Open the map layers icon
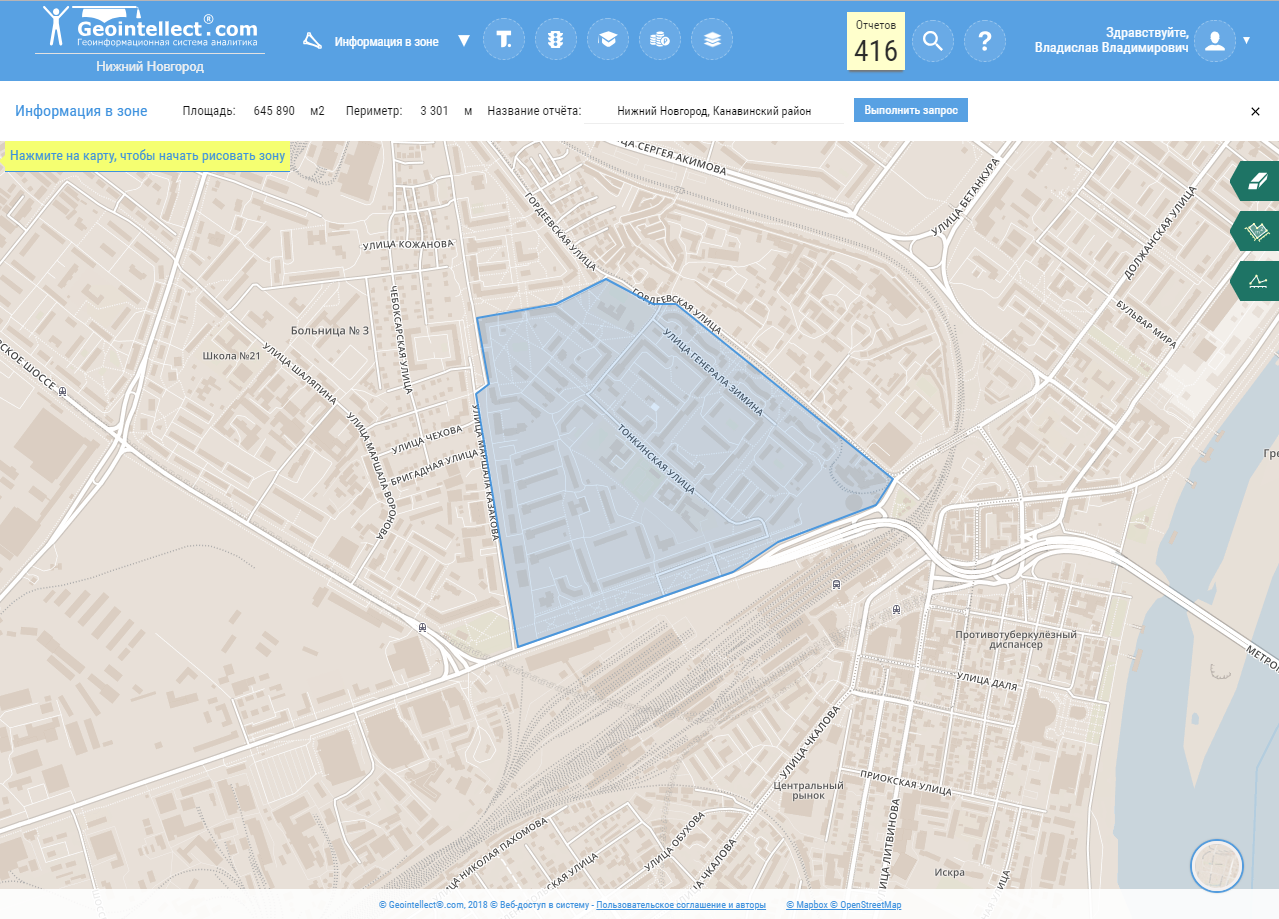1279x919 pixels. [712, 41]
